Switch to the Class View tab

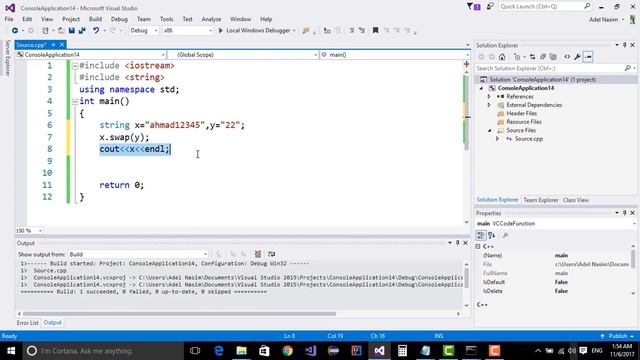[x=576, y=200]
